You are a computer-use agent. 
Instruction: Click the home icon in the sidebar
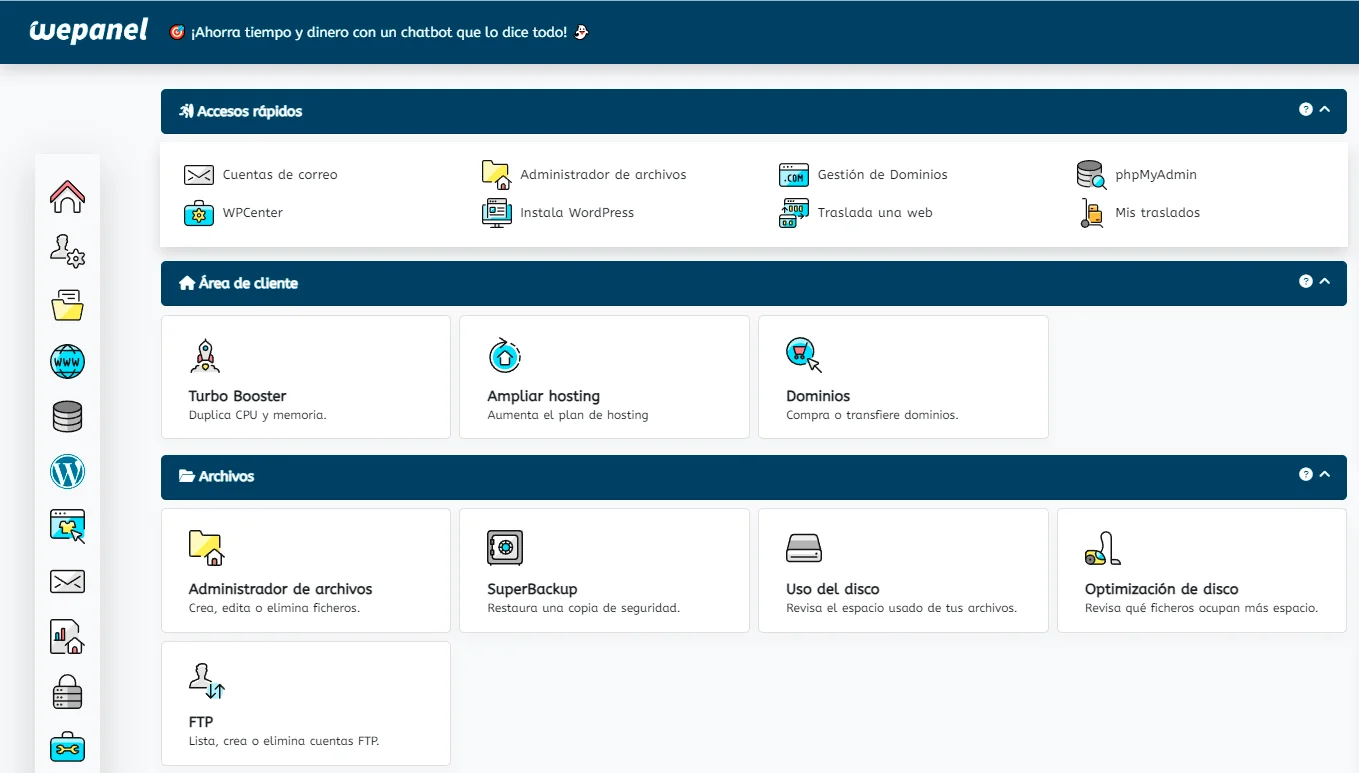tap(67, 196)
